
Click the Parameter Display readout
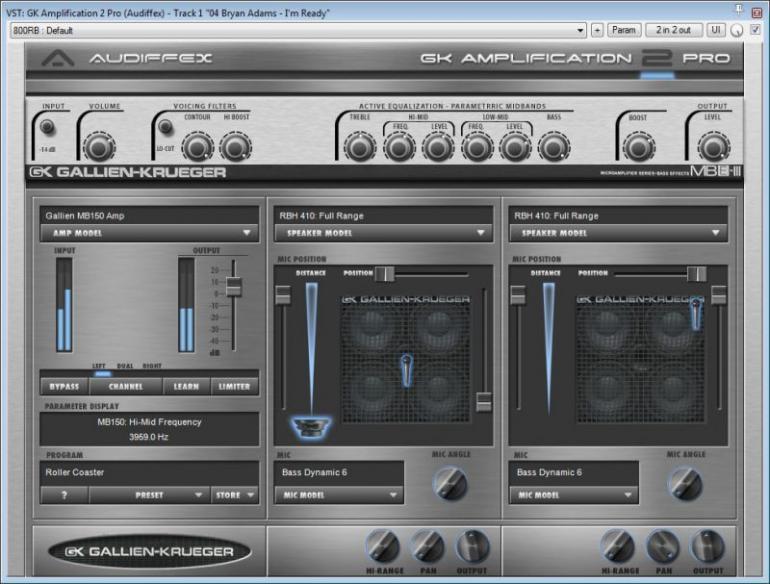149,429
